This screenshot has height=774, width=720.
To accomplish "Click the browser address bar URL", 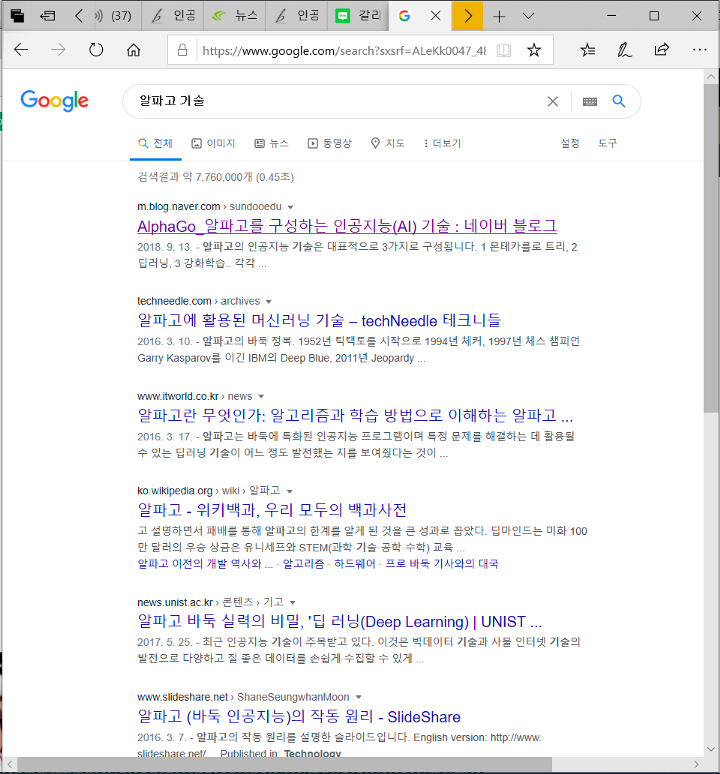I will pos(344,50).
